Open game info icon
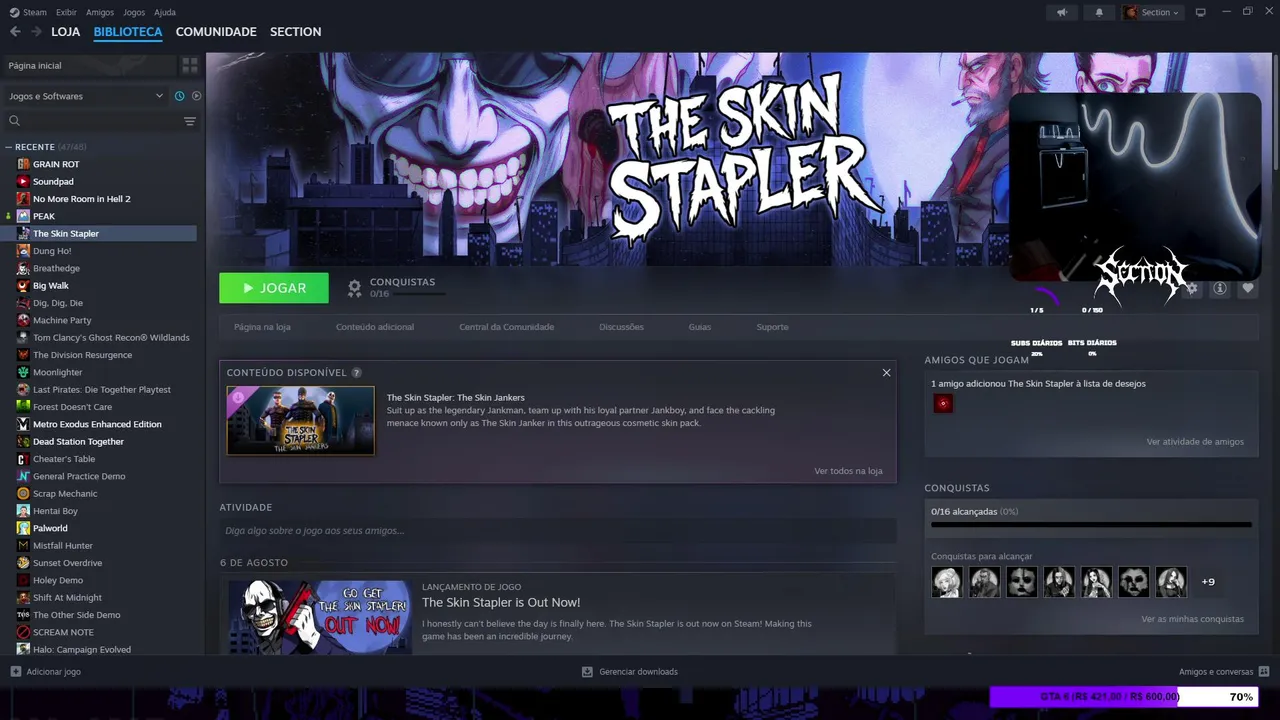The image size is (1280, 720). (1220, 288)
